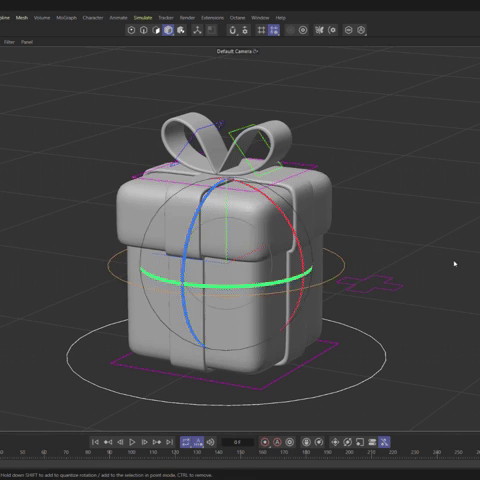Toggle Position keying arrows icon

point(335,442)
